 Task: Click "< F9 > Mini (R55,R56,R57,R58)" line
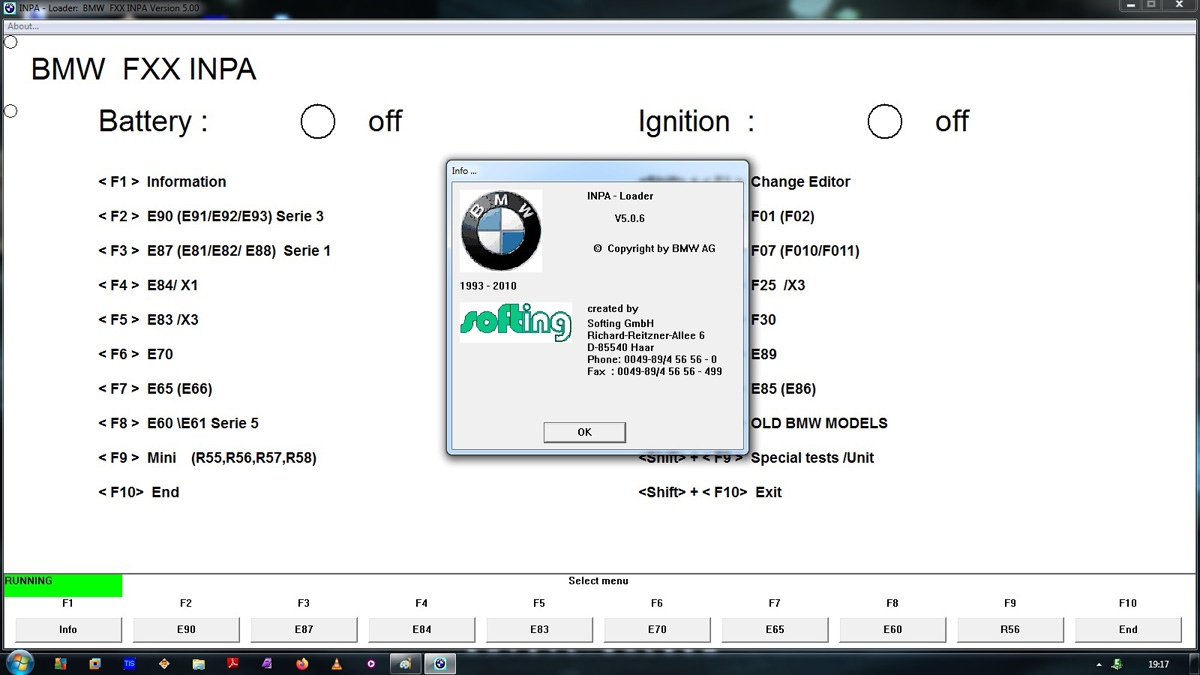[x=207, y=458]
